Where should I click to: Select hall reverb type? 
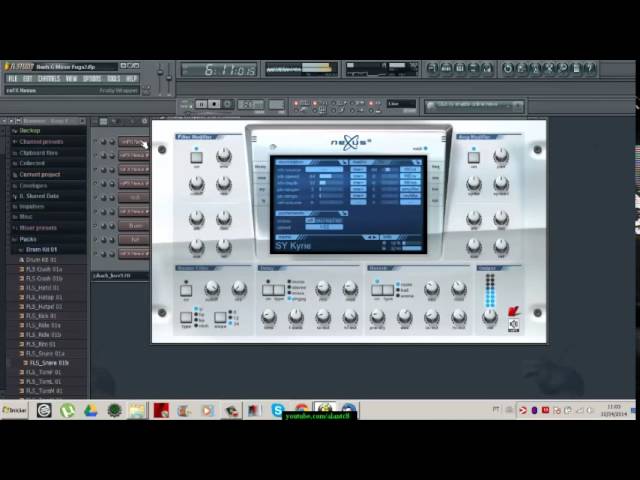pos(403,290)
